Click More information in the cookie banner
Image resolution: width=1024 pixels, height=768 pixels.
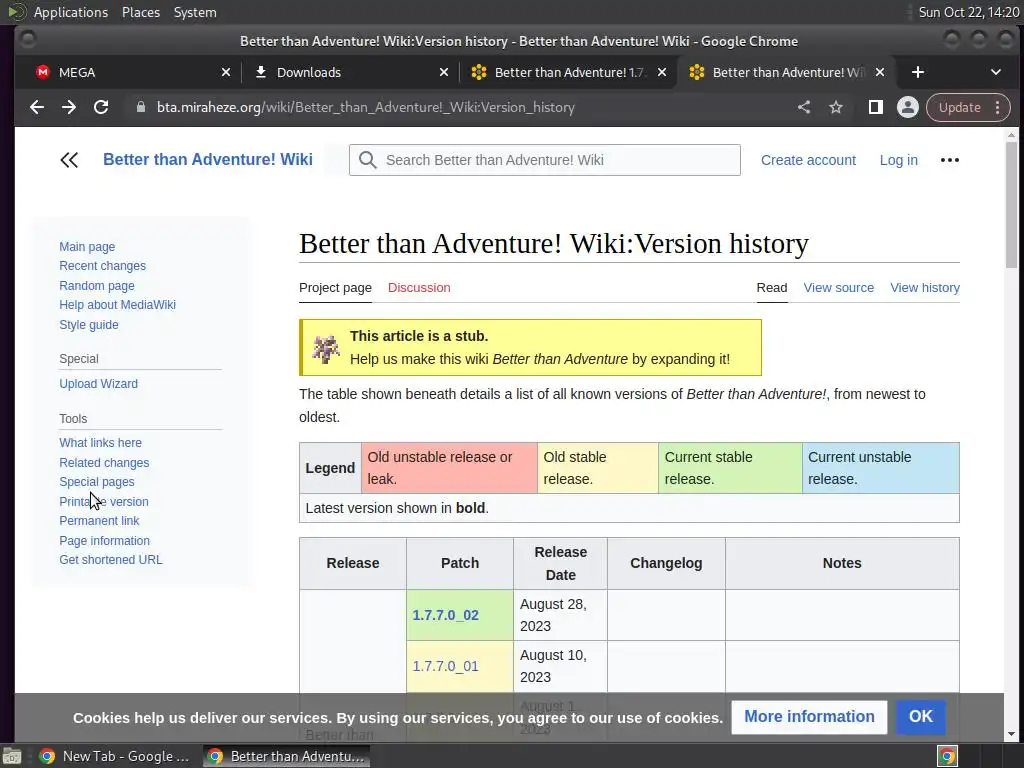tap(809, 717)
